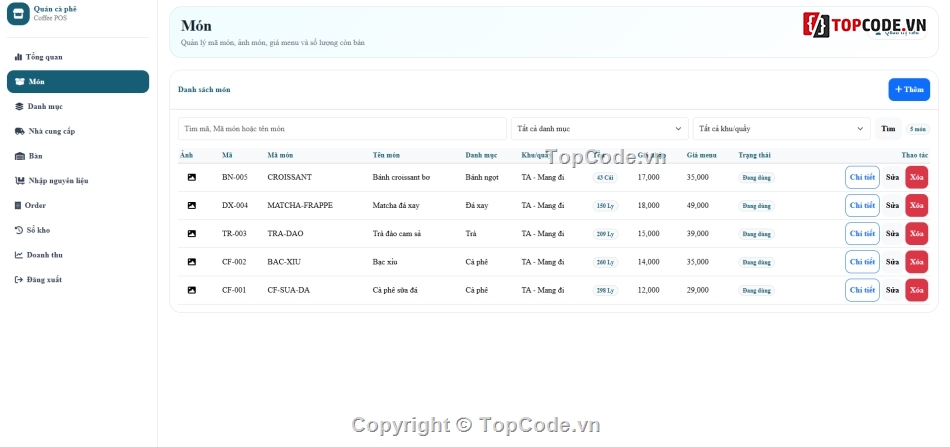The width and height of the screenshot is (950, 447).
Task: Open Chi tiết for Cà phê sữa đá
Action: pyautogui.click(x=862, y=290)
